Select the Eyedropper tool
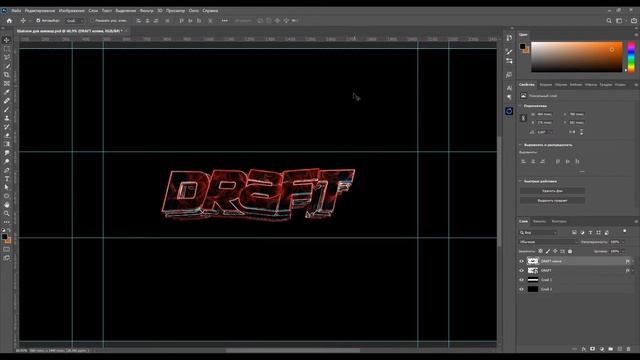This screenshot has height=360, width=640. click(7, 92)
